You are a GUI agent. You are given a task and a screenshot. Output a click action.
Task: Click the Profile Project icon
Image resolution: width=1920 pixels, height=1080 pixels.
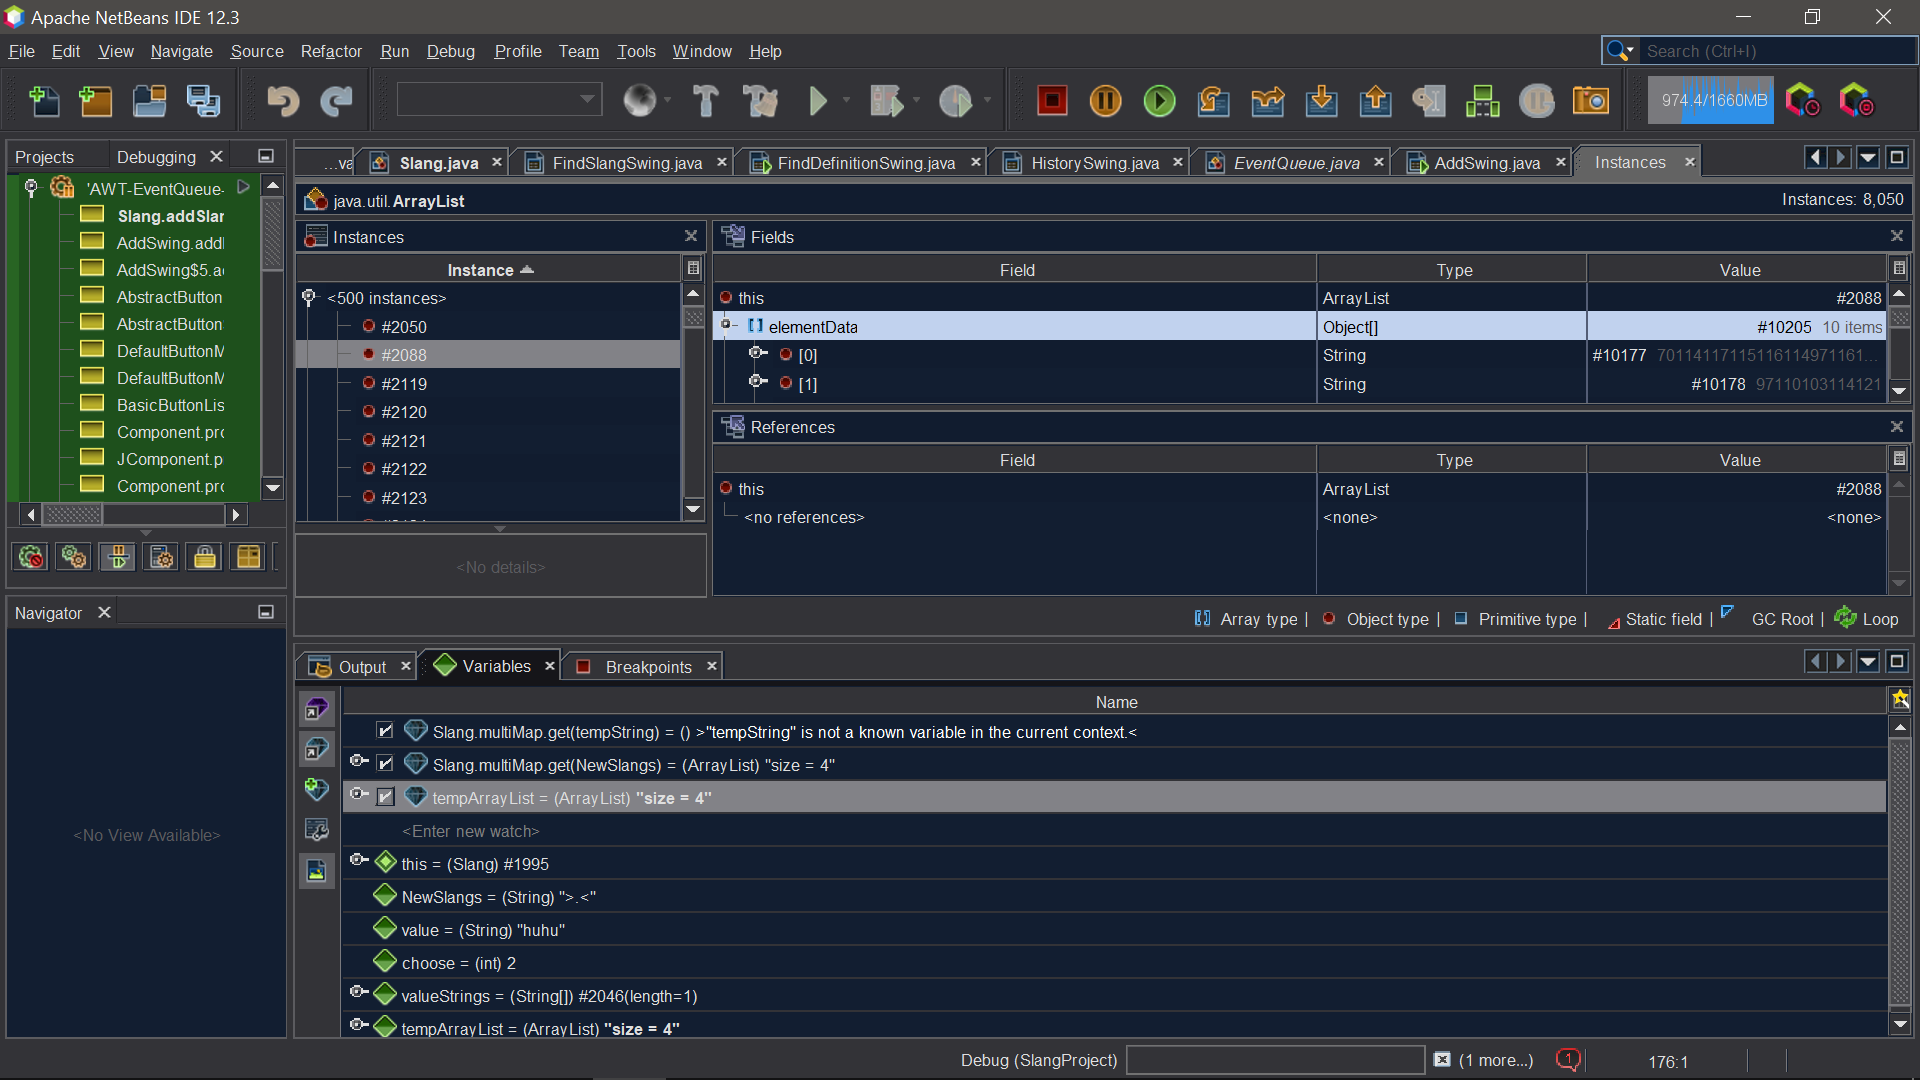955,101
